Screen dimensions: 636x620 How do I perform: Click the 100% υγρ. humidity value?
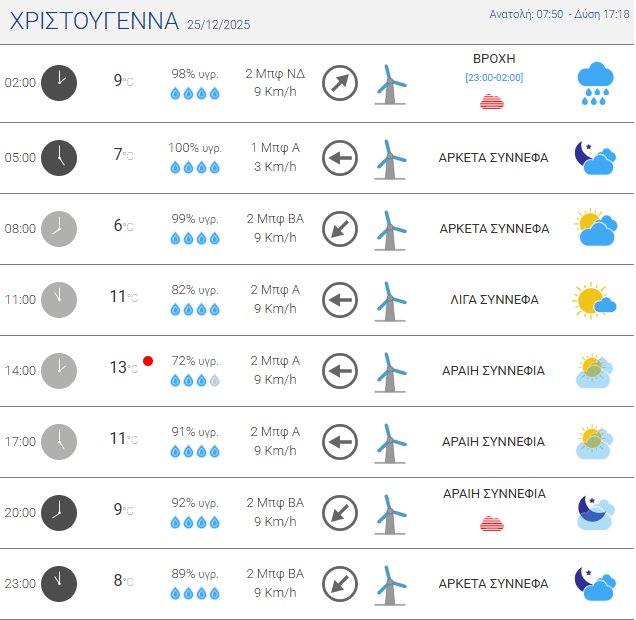point(194,148)
